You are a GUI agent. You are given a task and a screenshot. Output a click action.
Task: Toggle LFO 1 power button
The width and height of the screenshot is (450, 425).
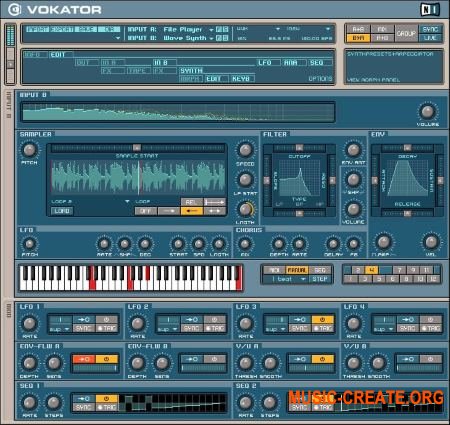point(107,319)
